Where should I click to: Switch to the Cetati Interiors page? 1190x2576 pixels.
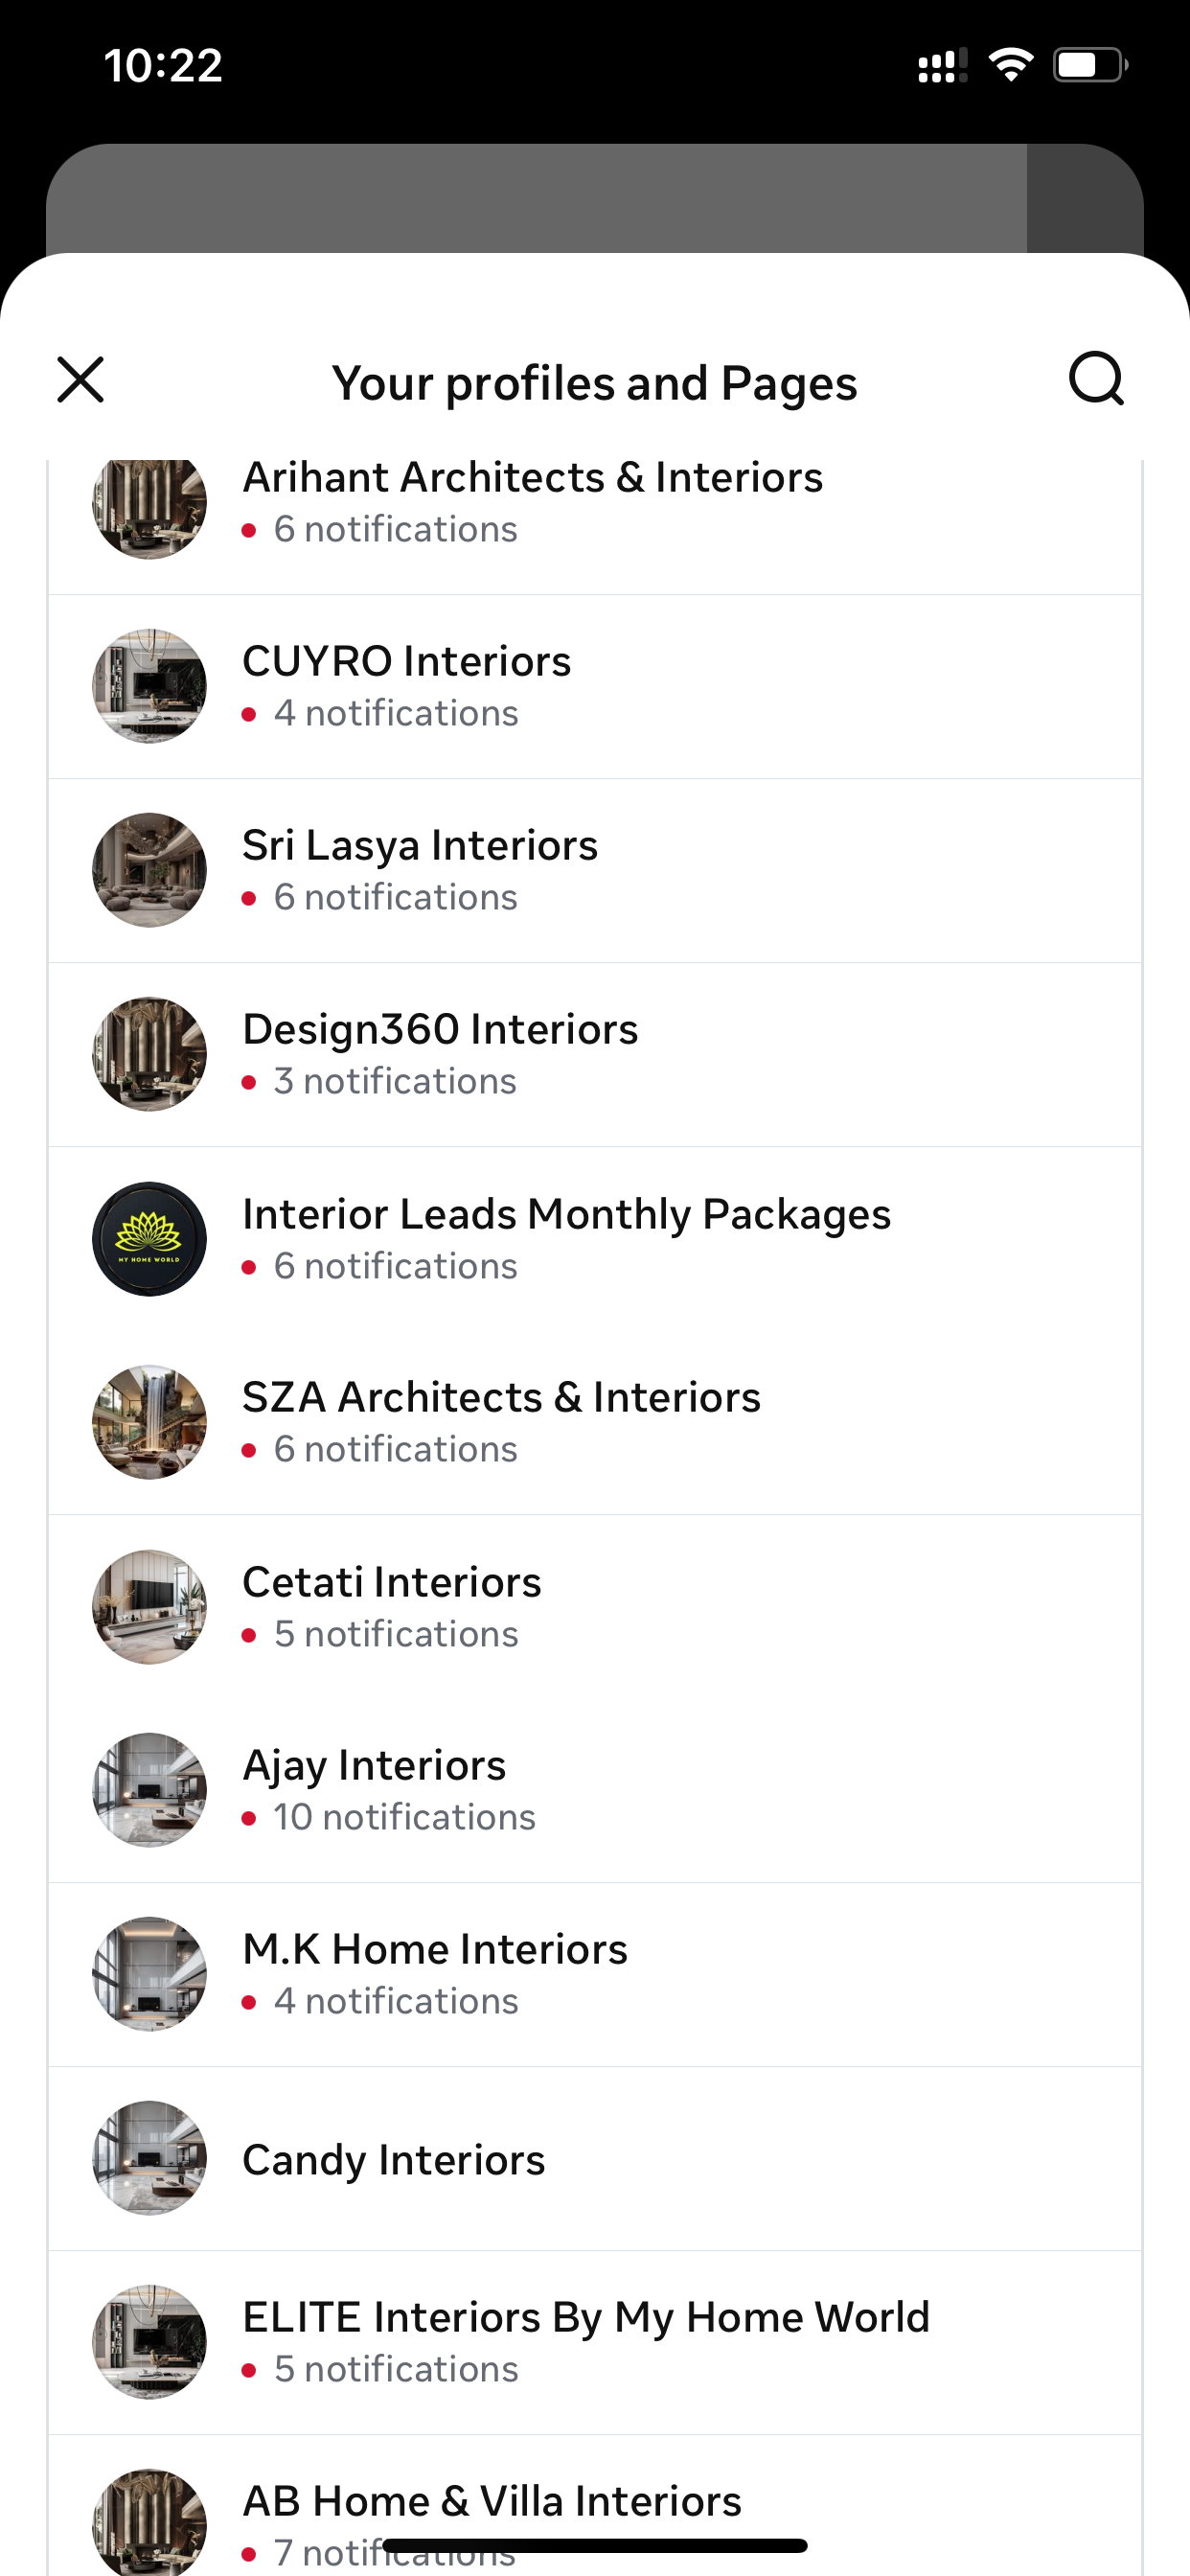pos(595,1607)
